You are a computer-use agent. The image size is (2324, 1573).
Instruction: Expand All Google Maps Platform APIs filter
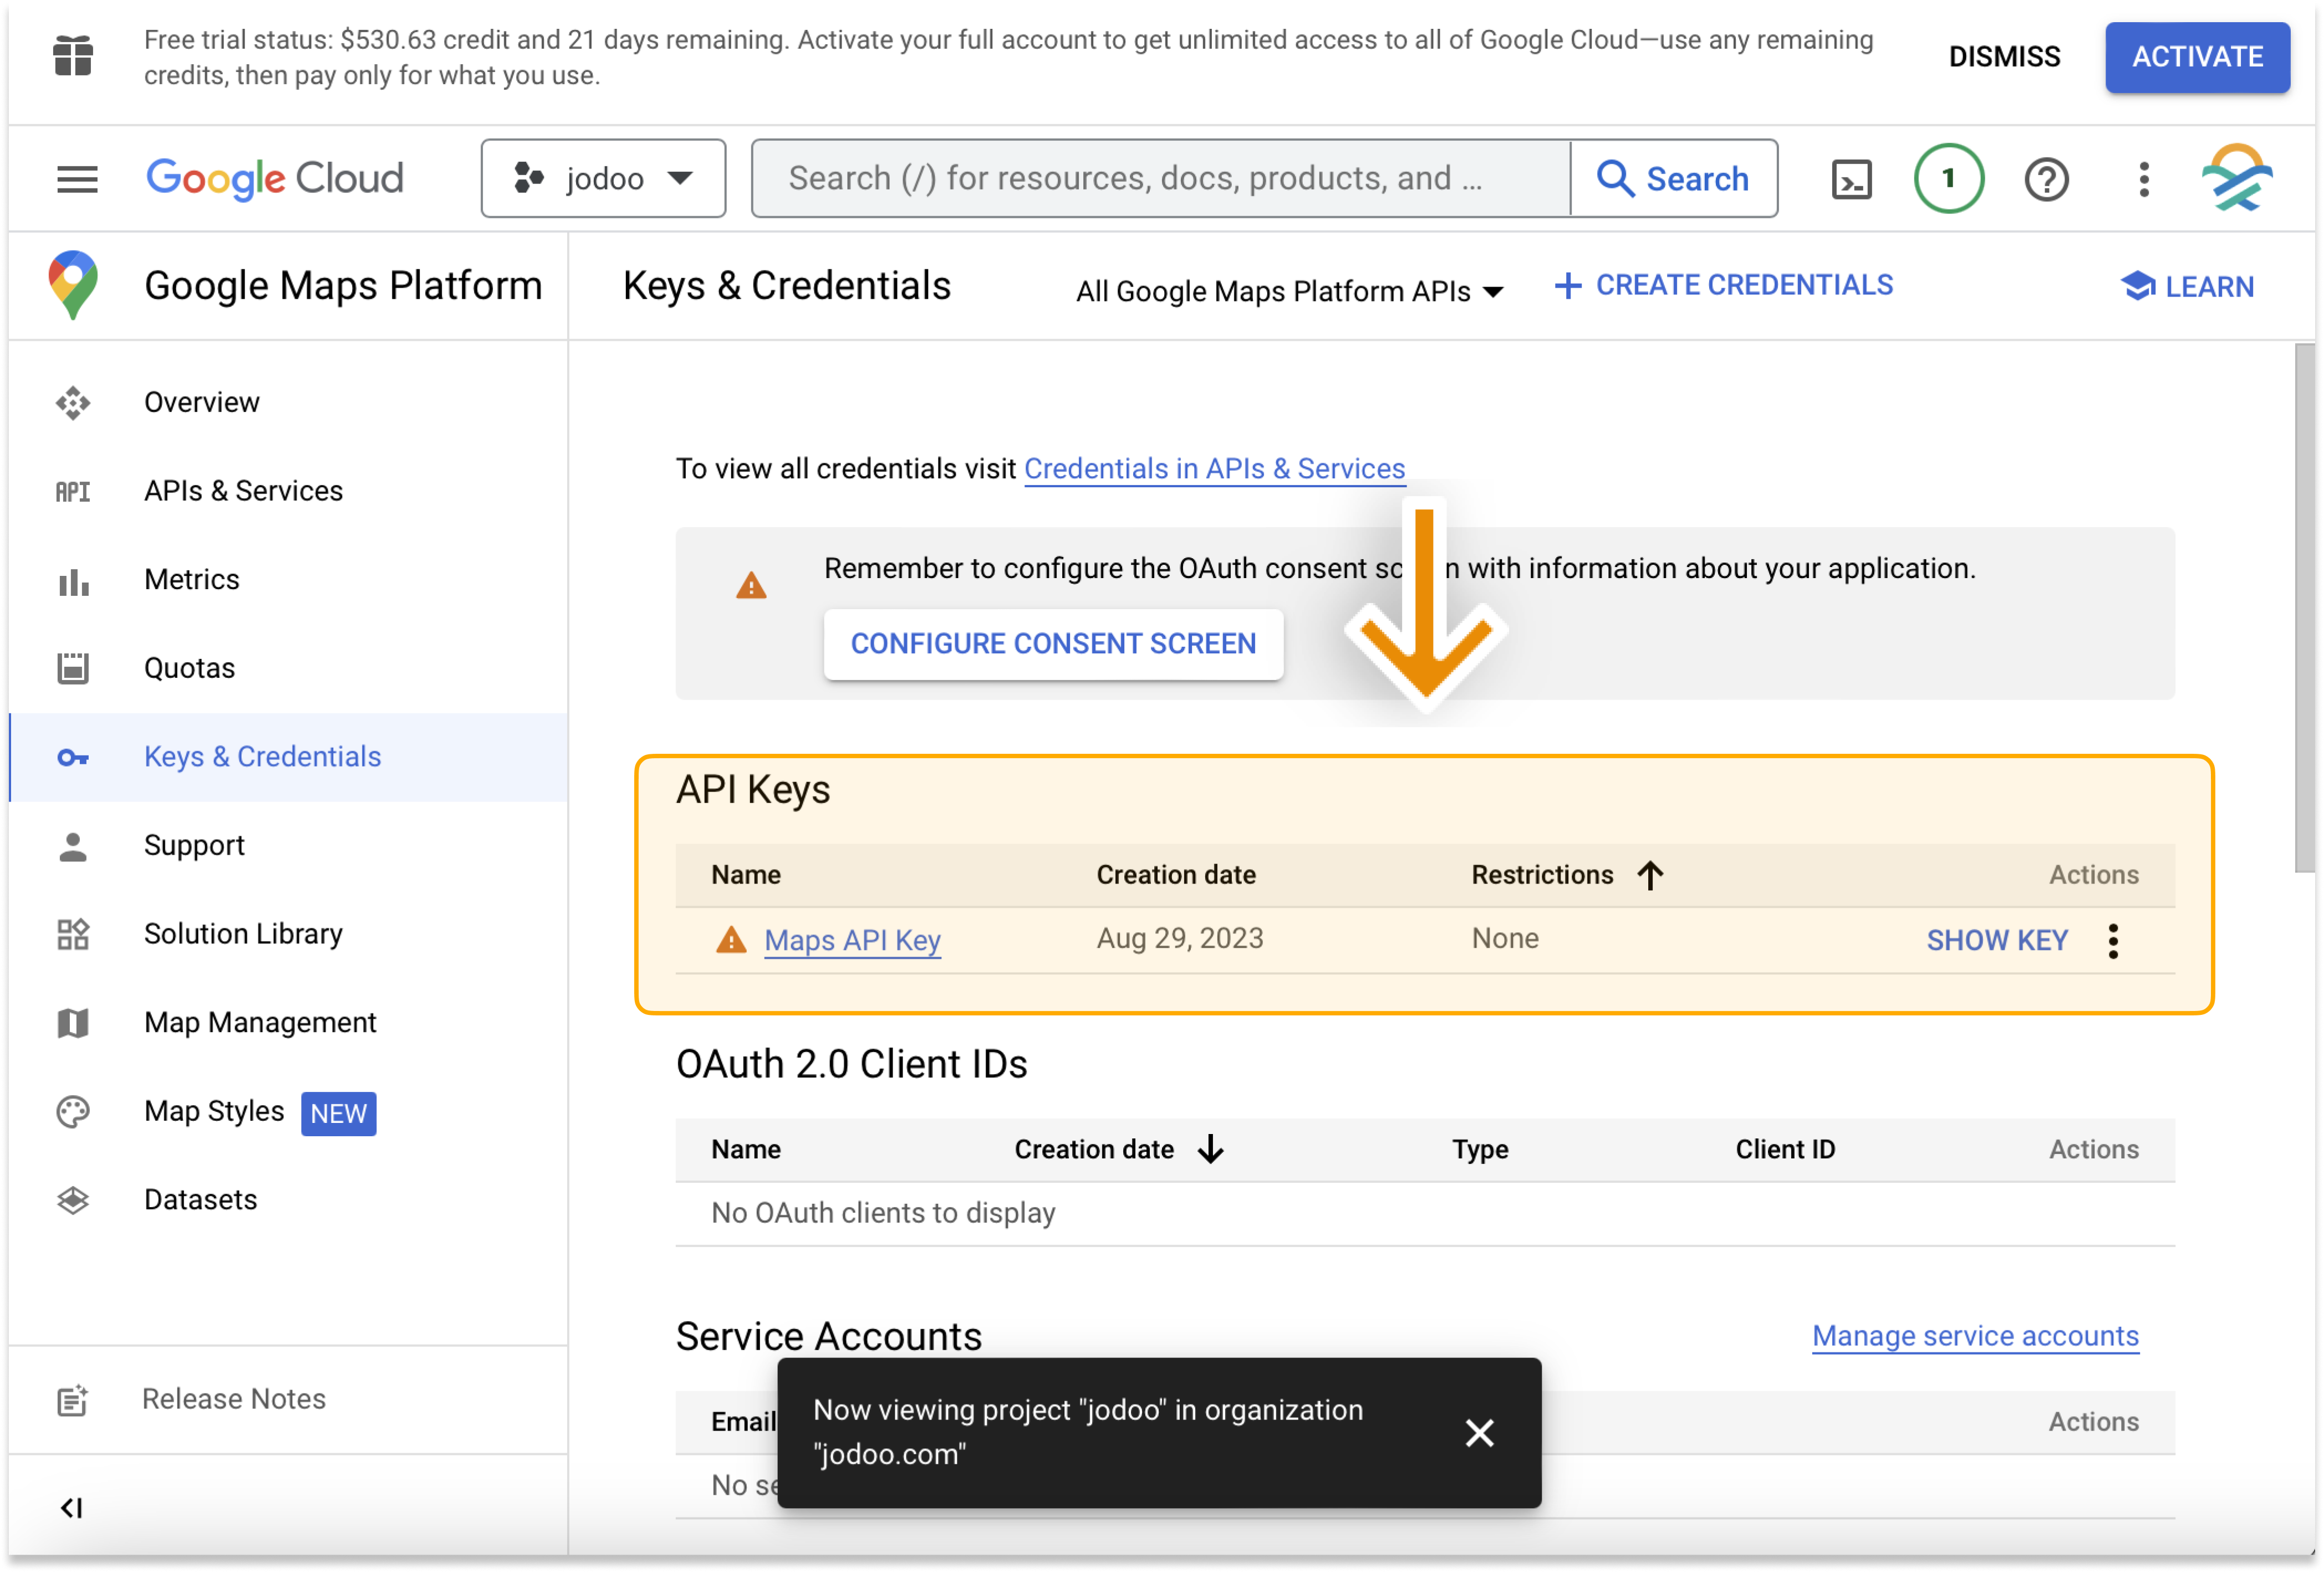[x=1289, y=291]
